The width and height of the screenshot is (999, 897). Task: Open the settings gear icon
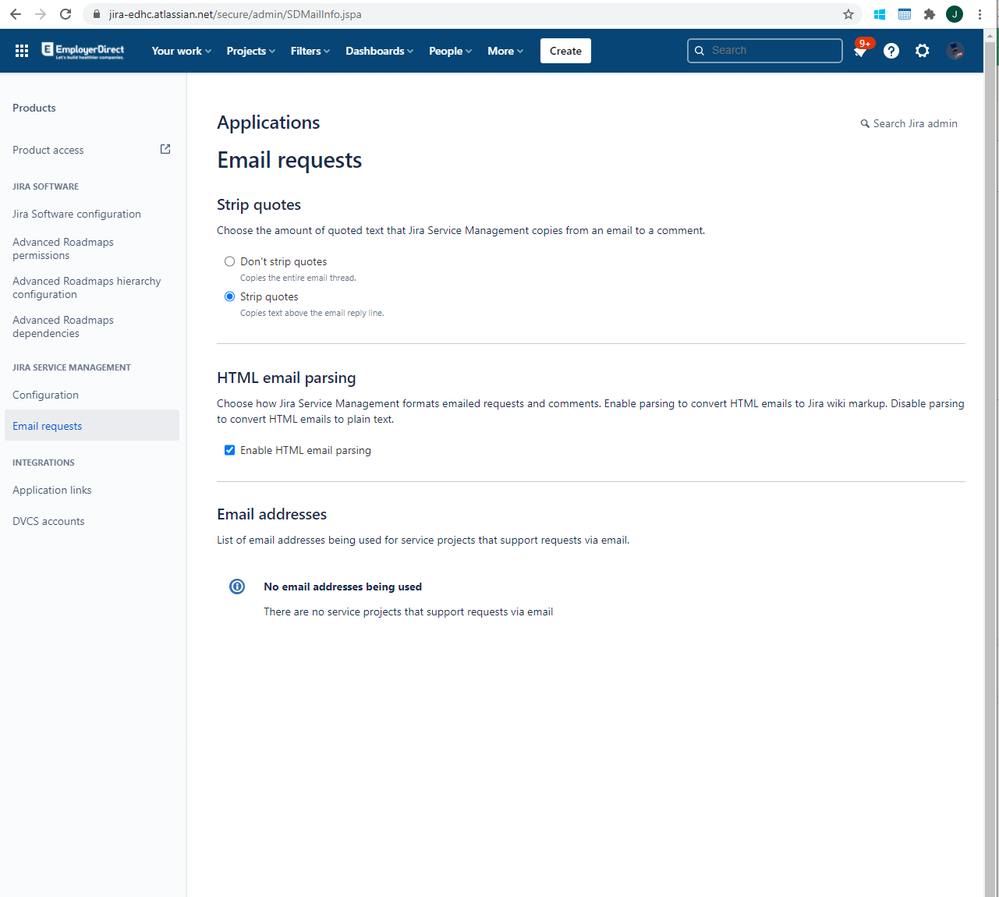[x=922, y=51]
